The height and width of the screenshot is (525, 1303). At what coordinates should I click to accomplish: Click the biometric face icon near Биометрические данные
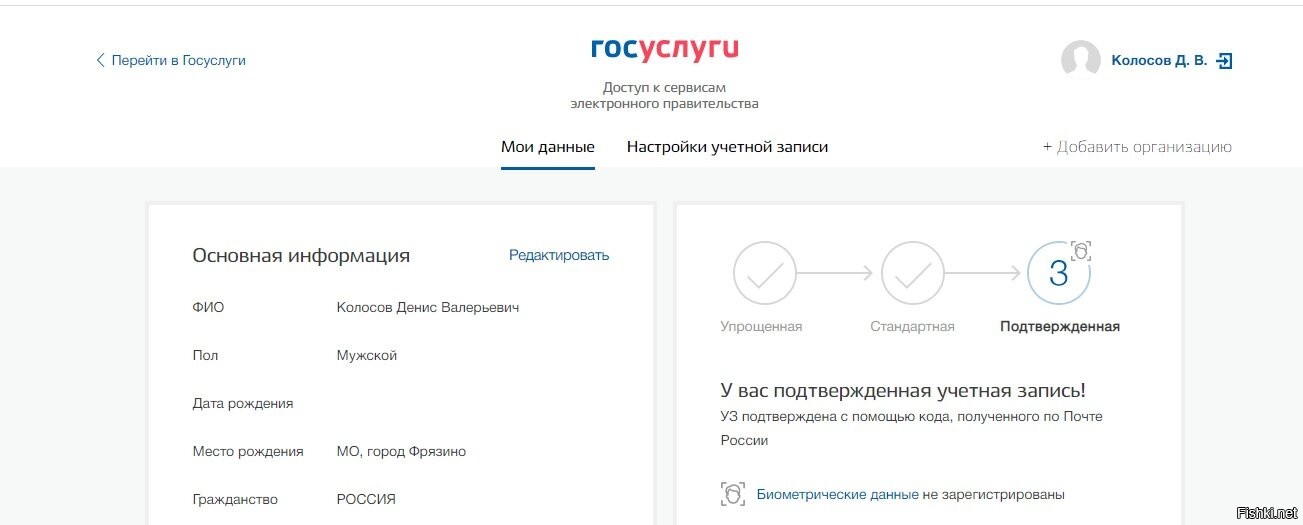[733, 494]
